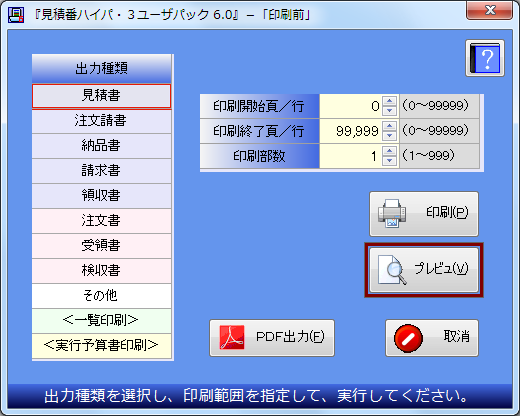The width and height of the screenshot is (520, 416).
Task: Select 注文書 output type
Action: [102, 221]
